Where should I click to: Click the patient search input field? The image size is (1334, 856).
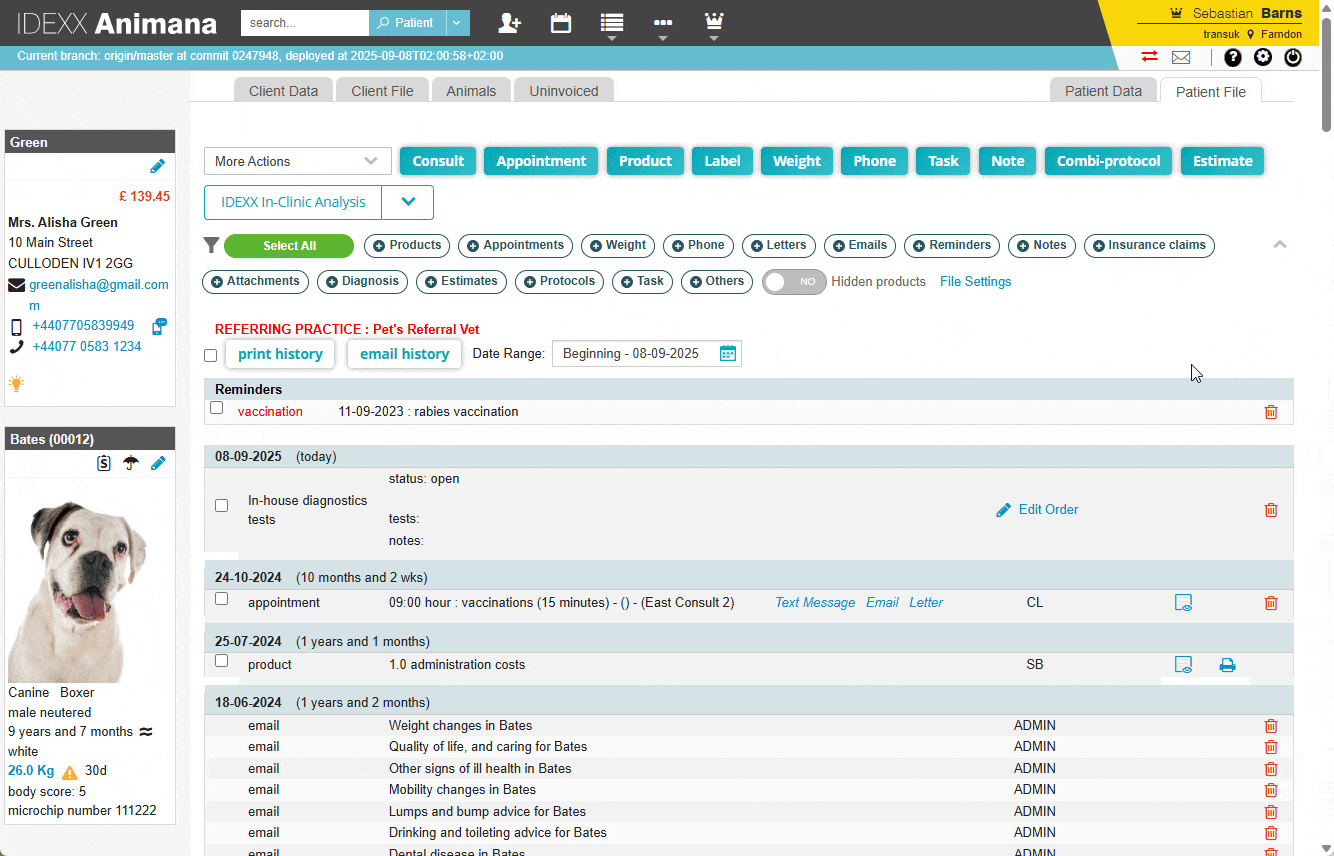tap(304, 23)
